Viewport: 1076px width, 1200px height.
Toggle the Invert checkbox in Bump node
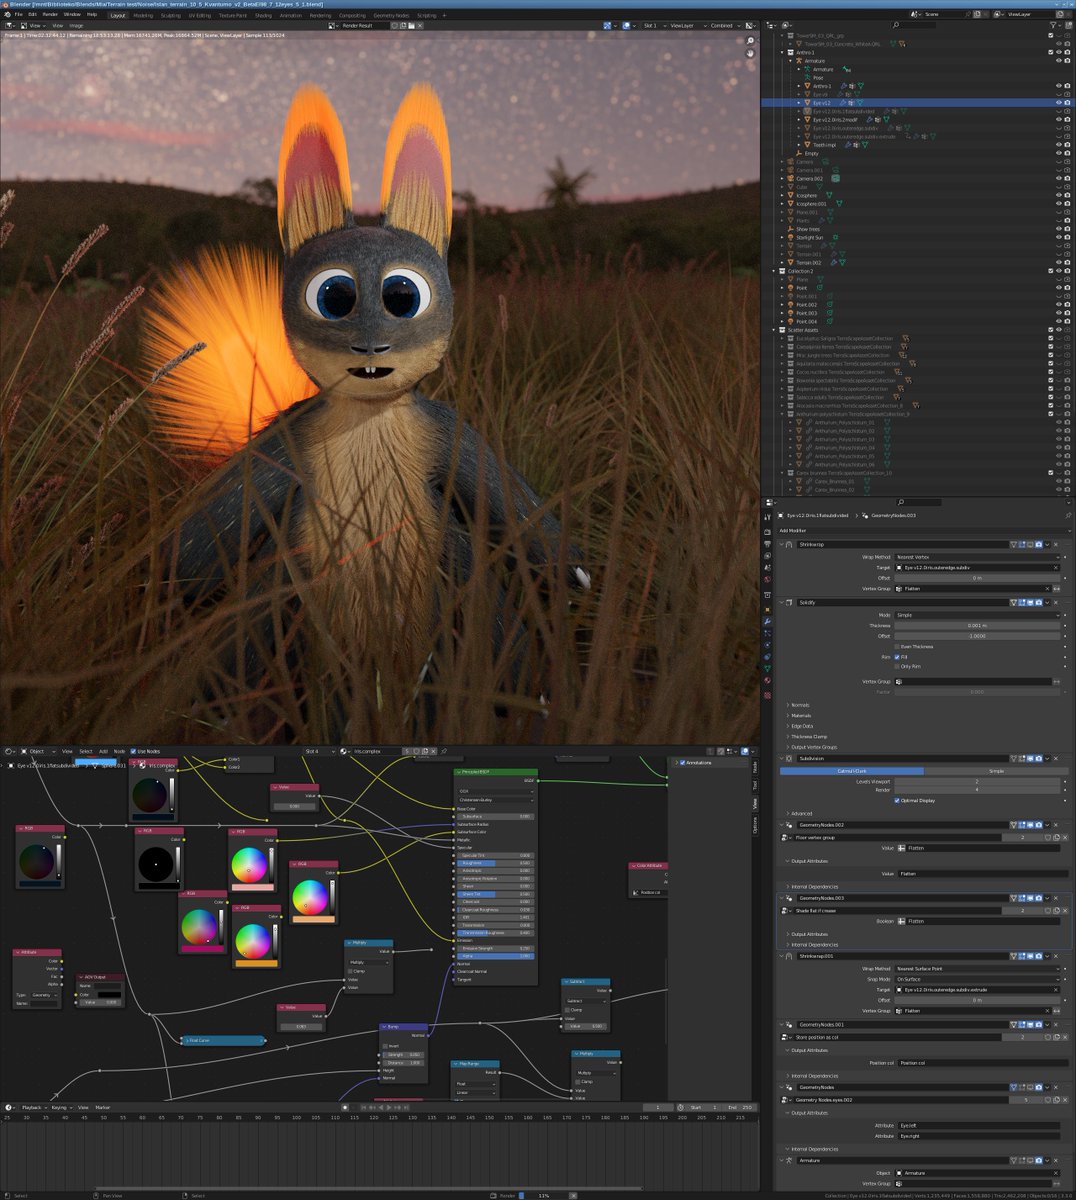(385, 1046)
